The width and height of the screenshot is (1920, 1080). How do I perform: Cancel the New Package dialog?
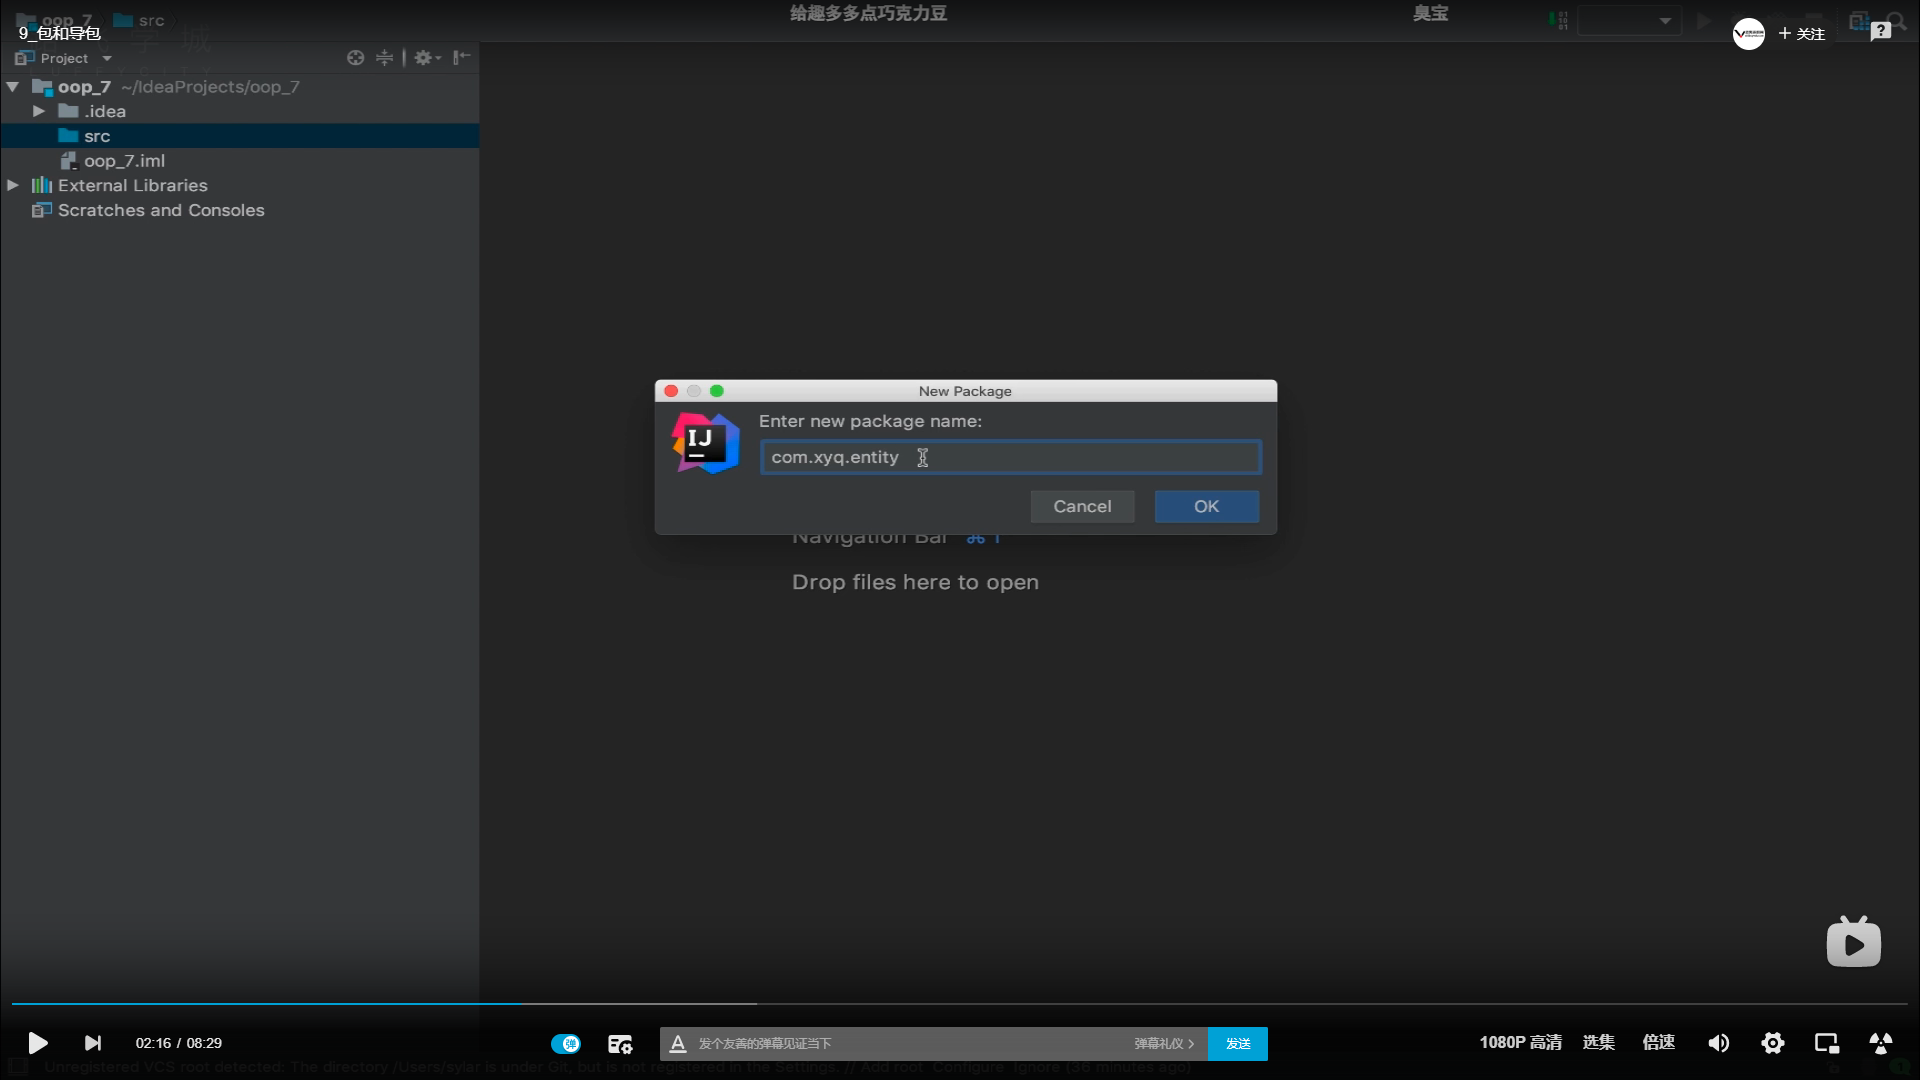[1082, 506]
